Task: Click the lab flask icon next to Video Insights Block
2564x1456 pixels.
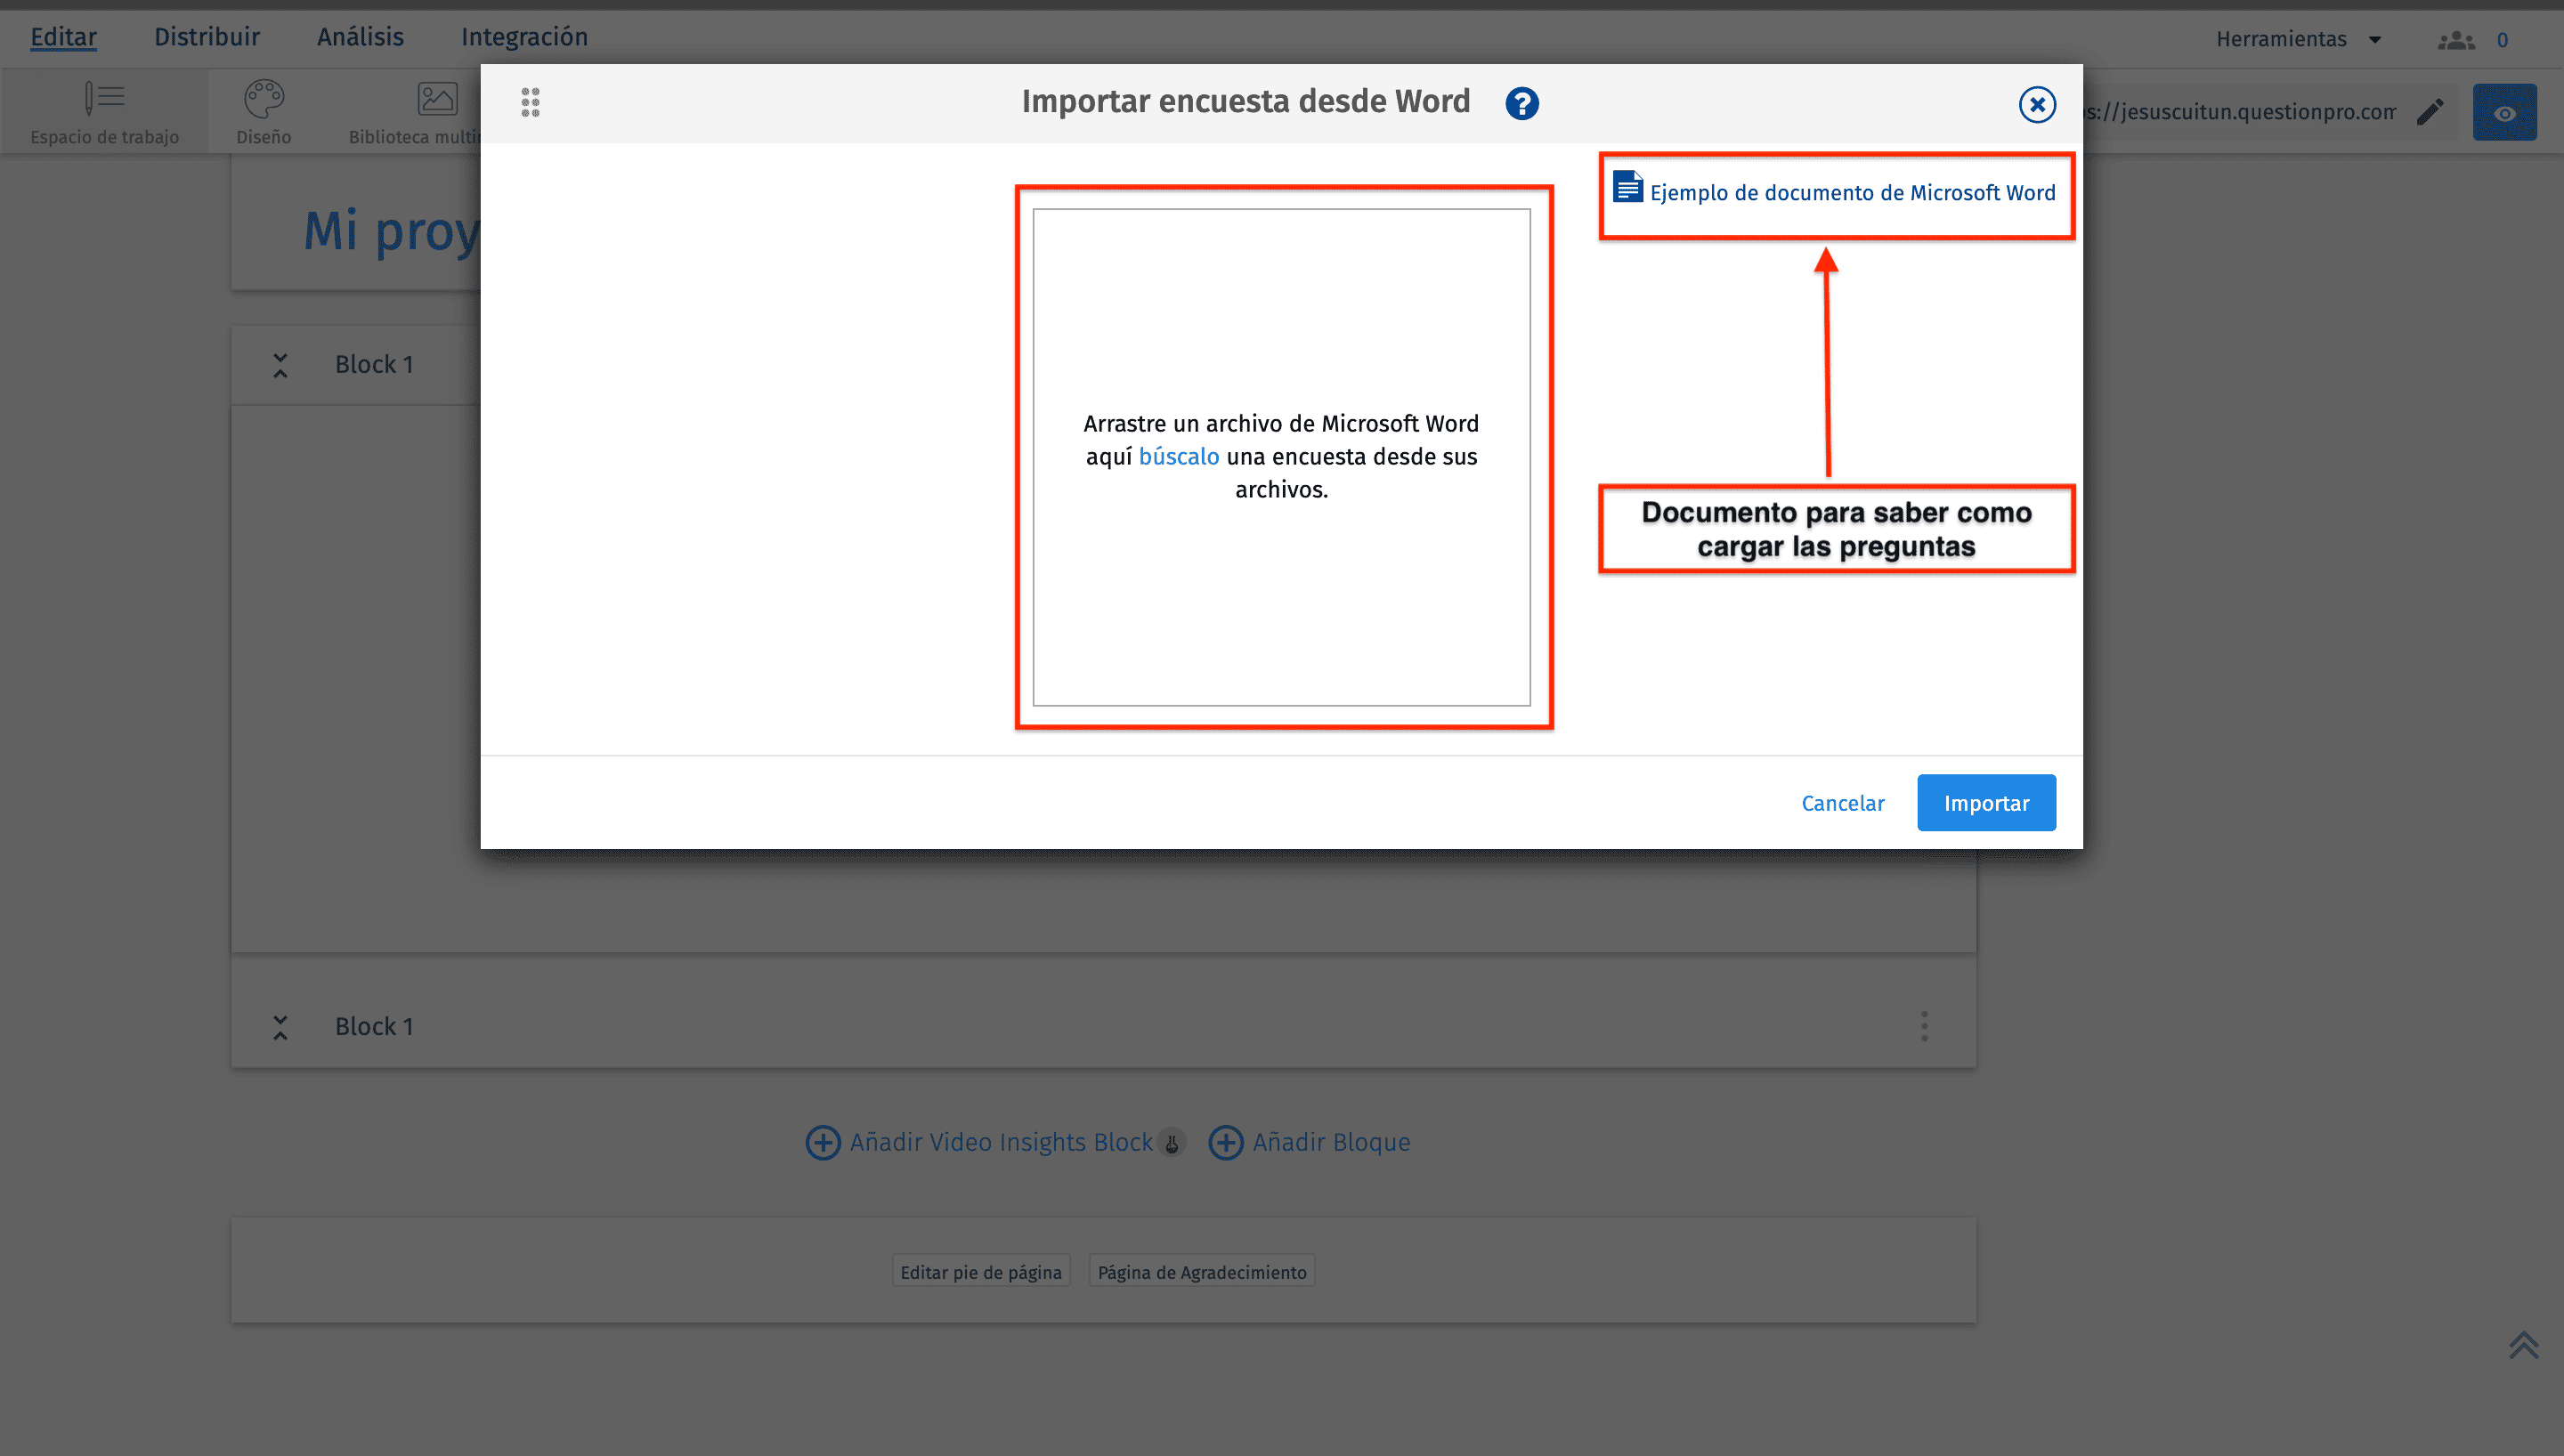Action: coord(1172,1143)
